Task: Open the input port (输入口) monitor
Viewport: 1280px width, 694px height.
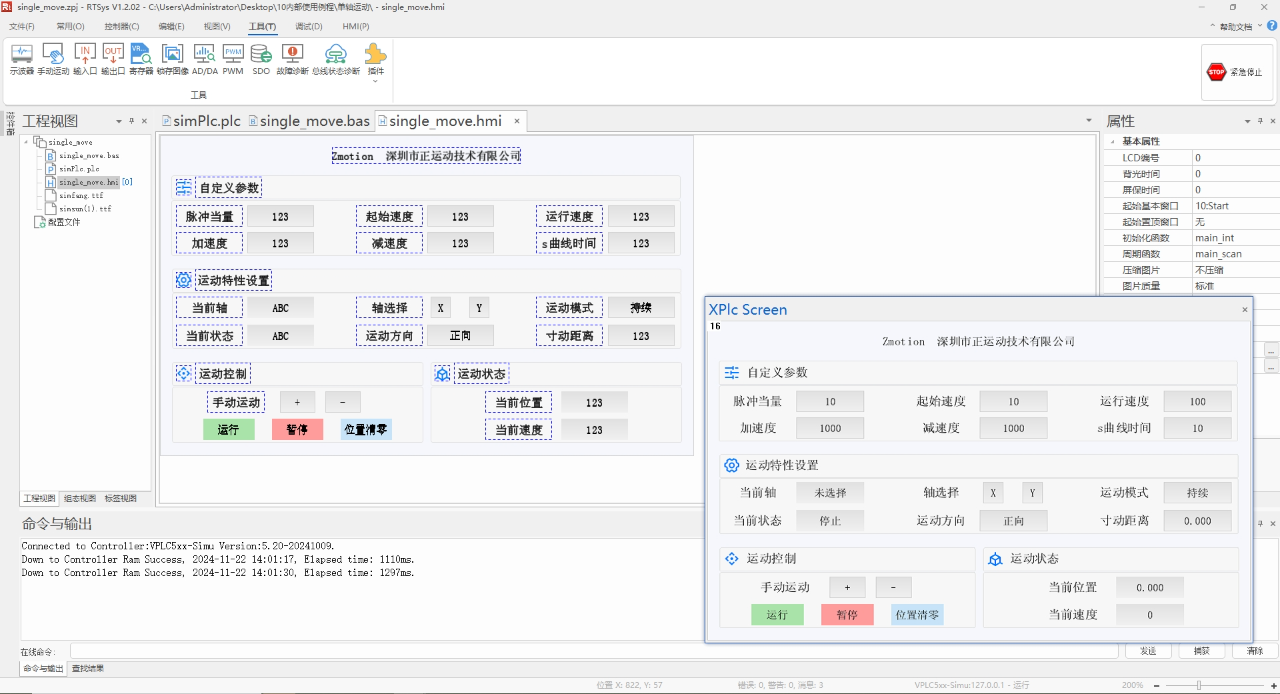Action: pyautogui.click(x=85, y=59)
